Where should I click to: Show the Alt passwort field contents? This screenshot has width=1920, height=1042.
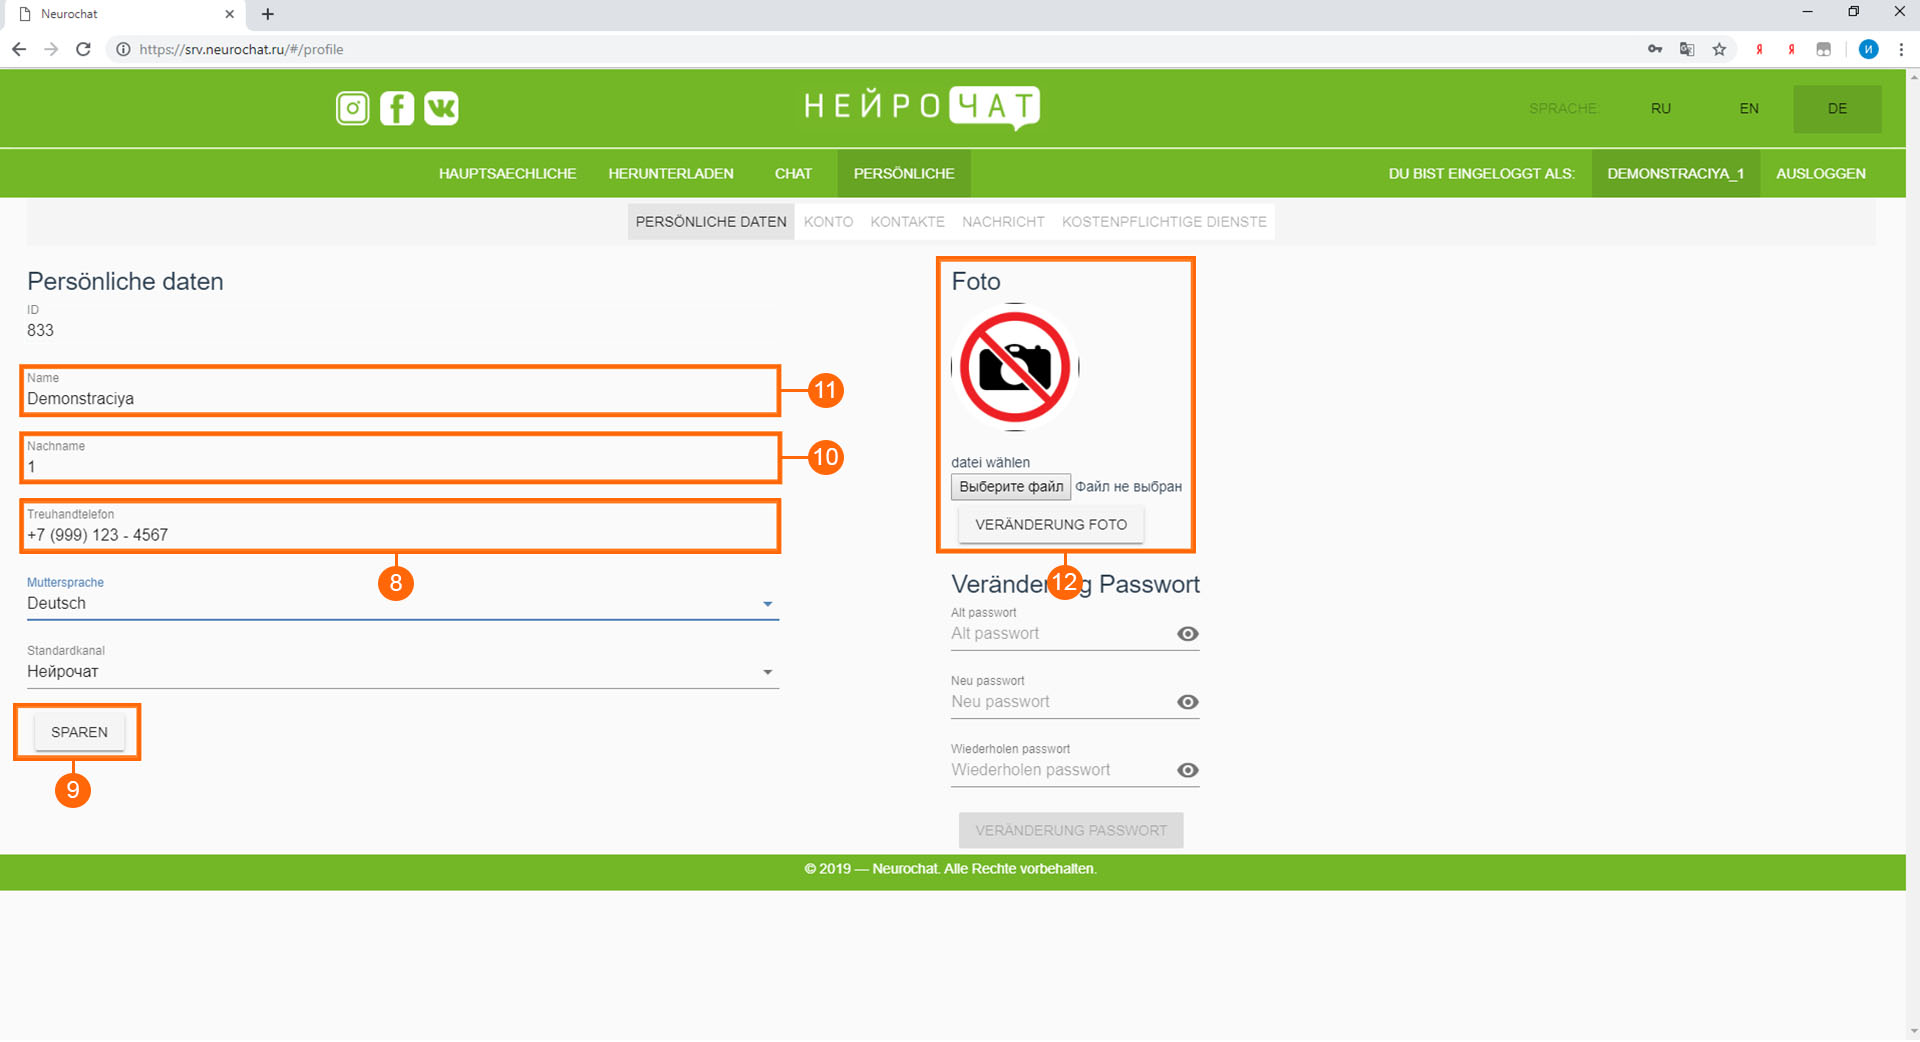tap(1187, 634)
